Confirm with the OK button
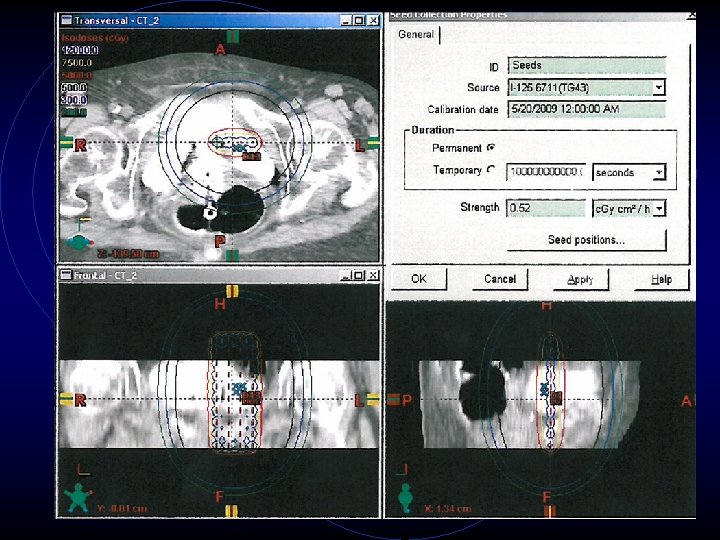Screen dimensions: 720x540 coord(418,279)
